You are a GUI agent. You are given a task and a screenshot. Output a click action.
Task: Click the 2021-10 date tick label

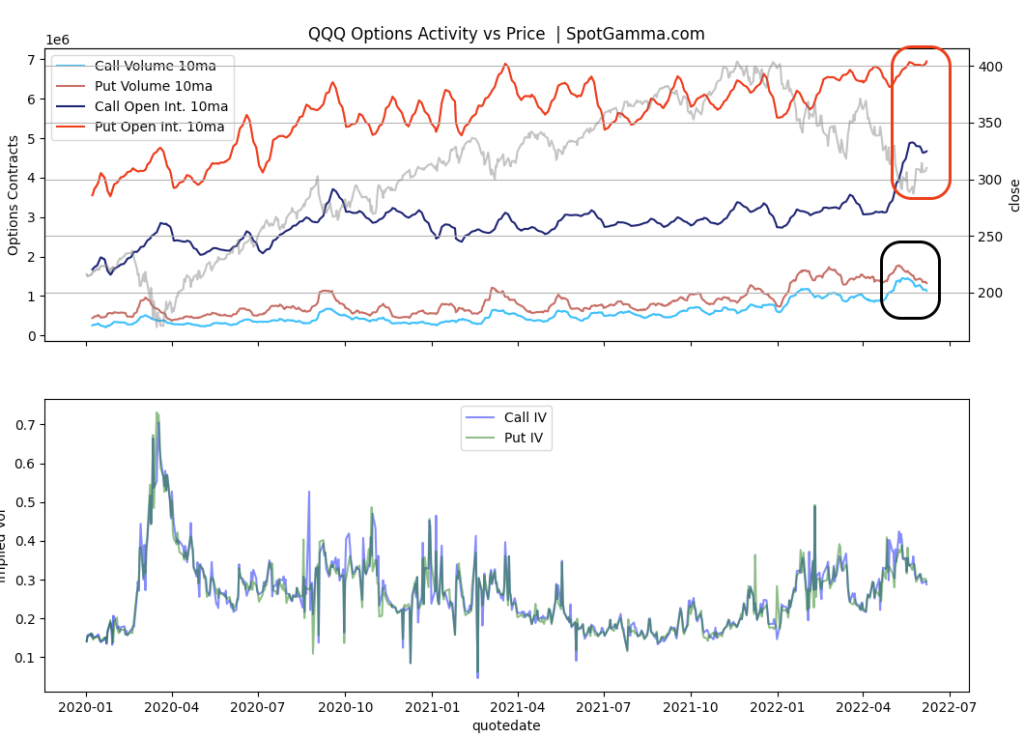pyautogui.click(x=691, y=706)
